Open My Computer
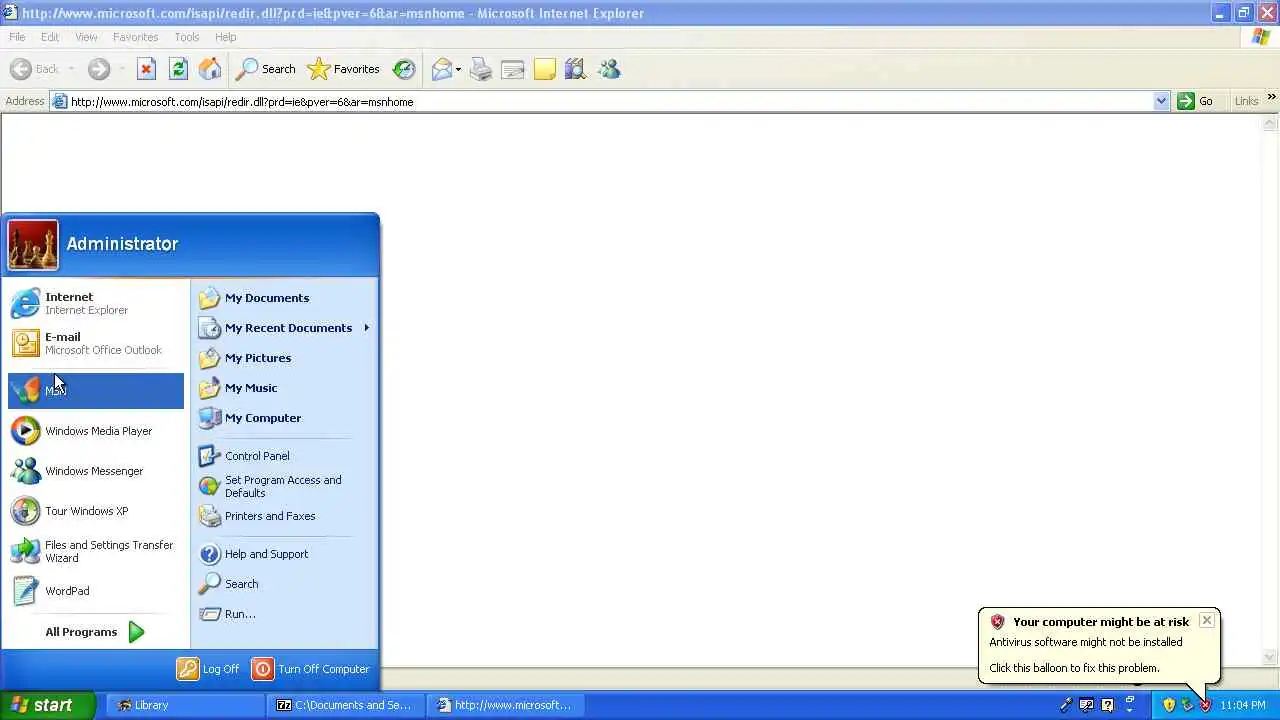The width and height of the screenshot is (1280, 720). tap(284, 418)
